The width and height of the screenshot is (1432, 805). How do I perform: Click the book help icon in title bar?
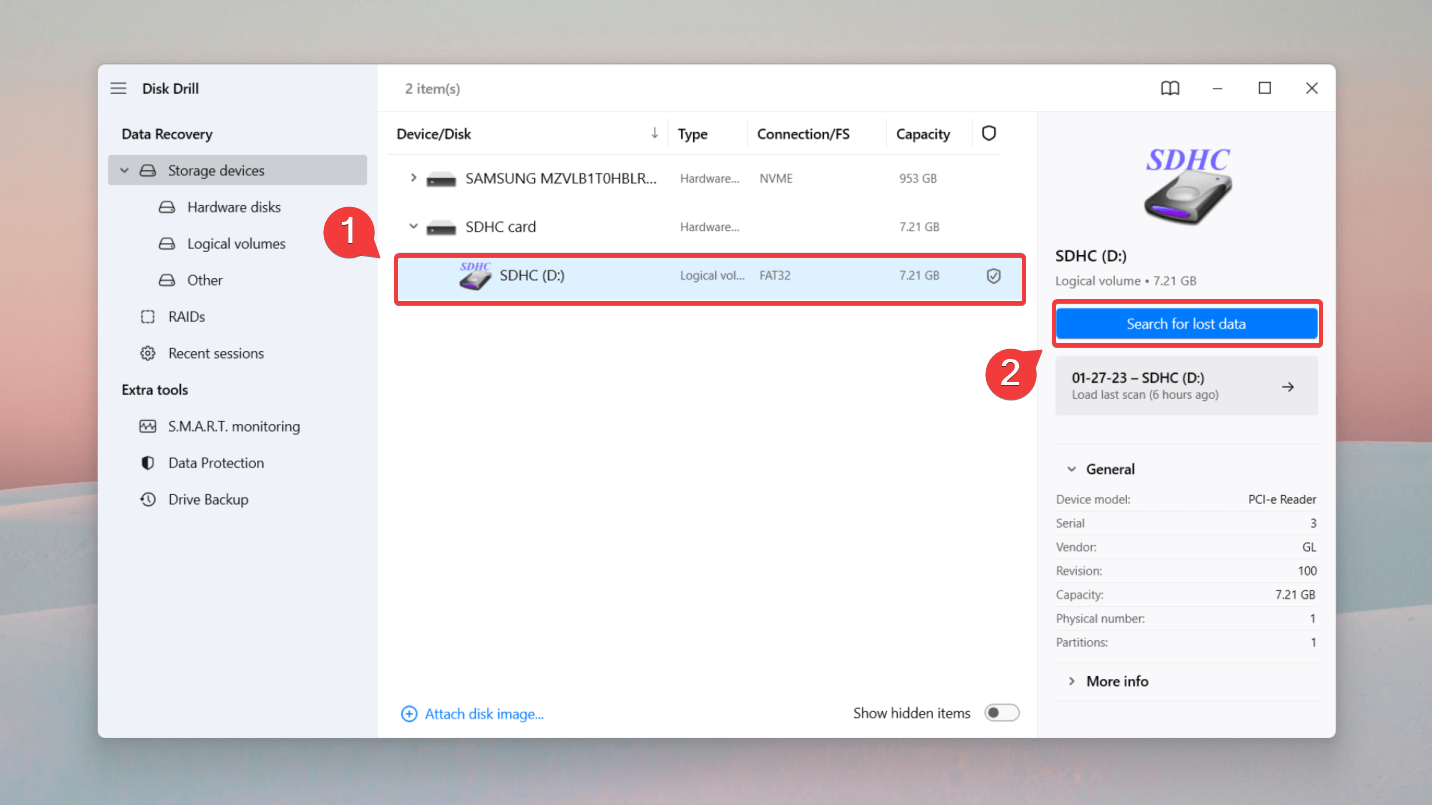(x=1169, y=88)
